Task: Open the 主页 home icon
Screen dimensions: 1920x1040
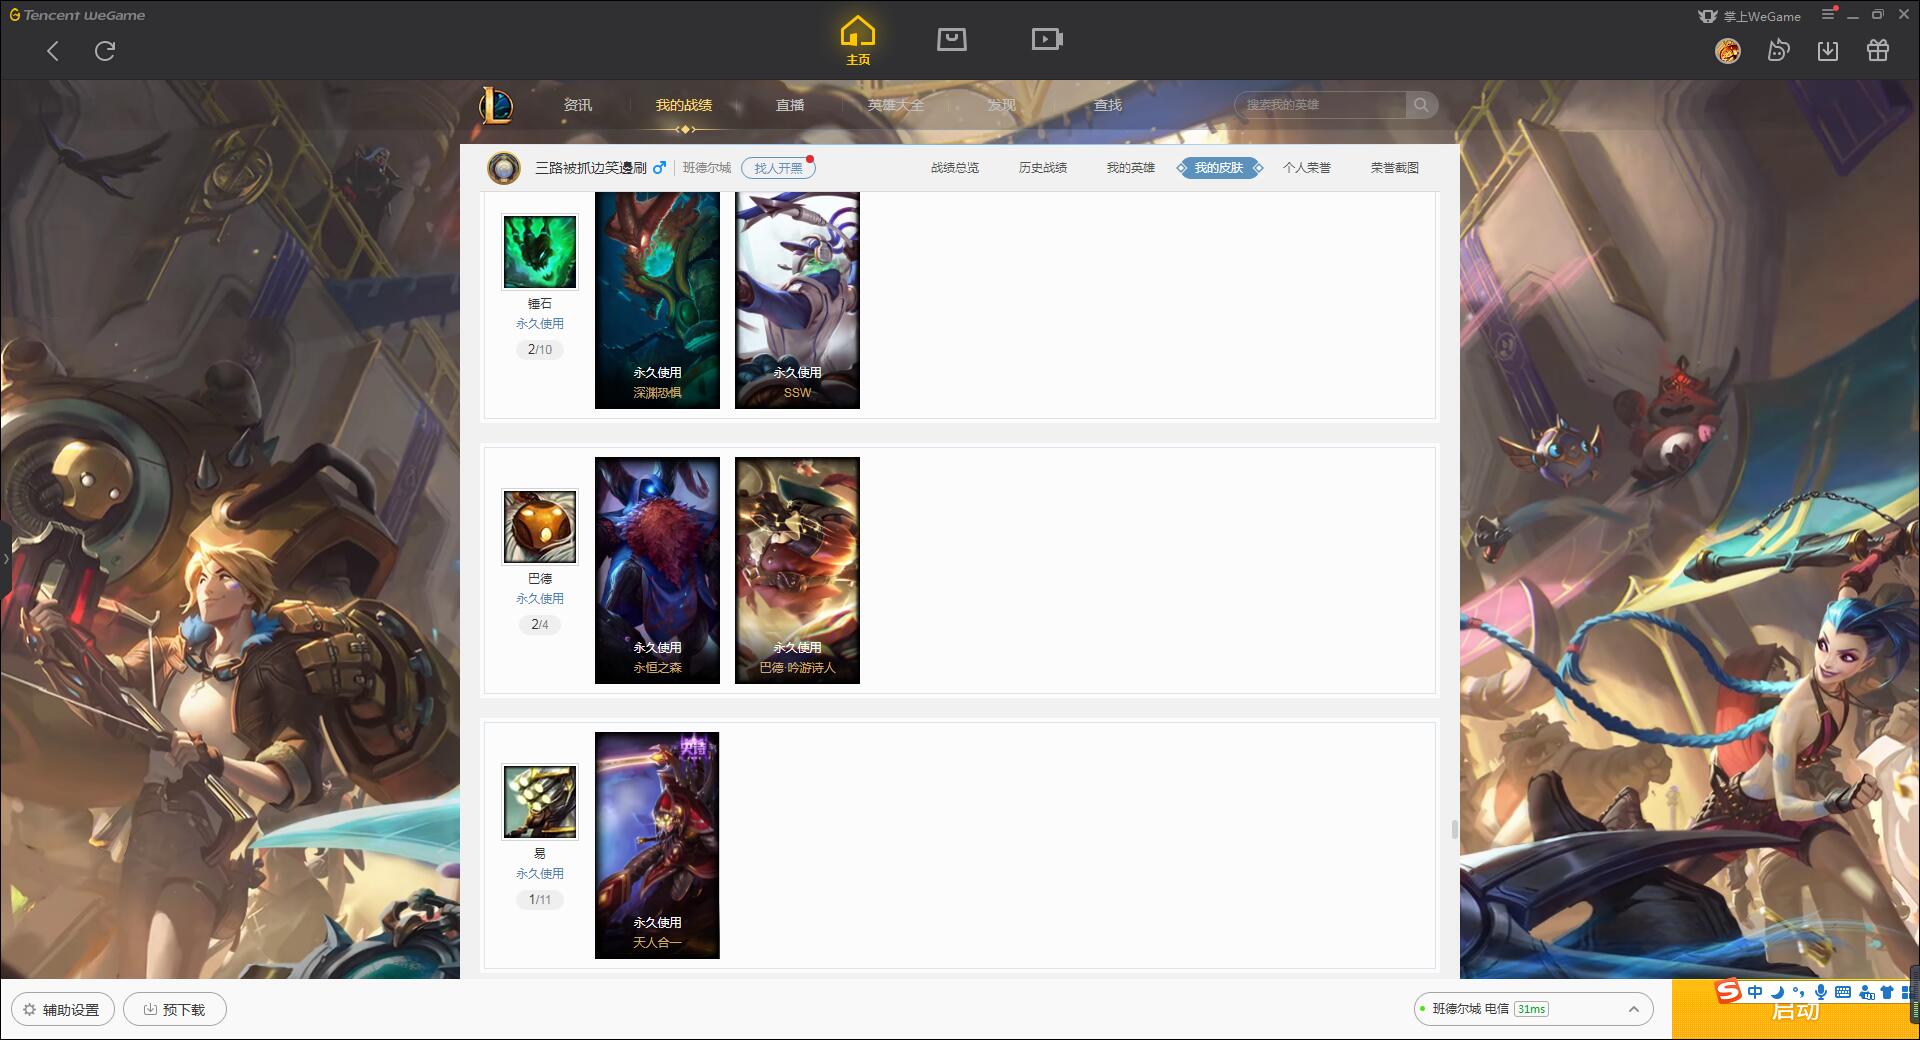Action: point(858,41)
